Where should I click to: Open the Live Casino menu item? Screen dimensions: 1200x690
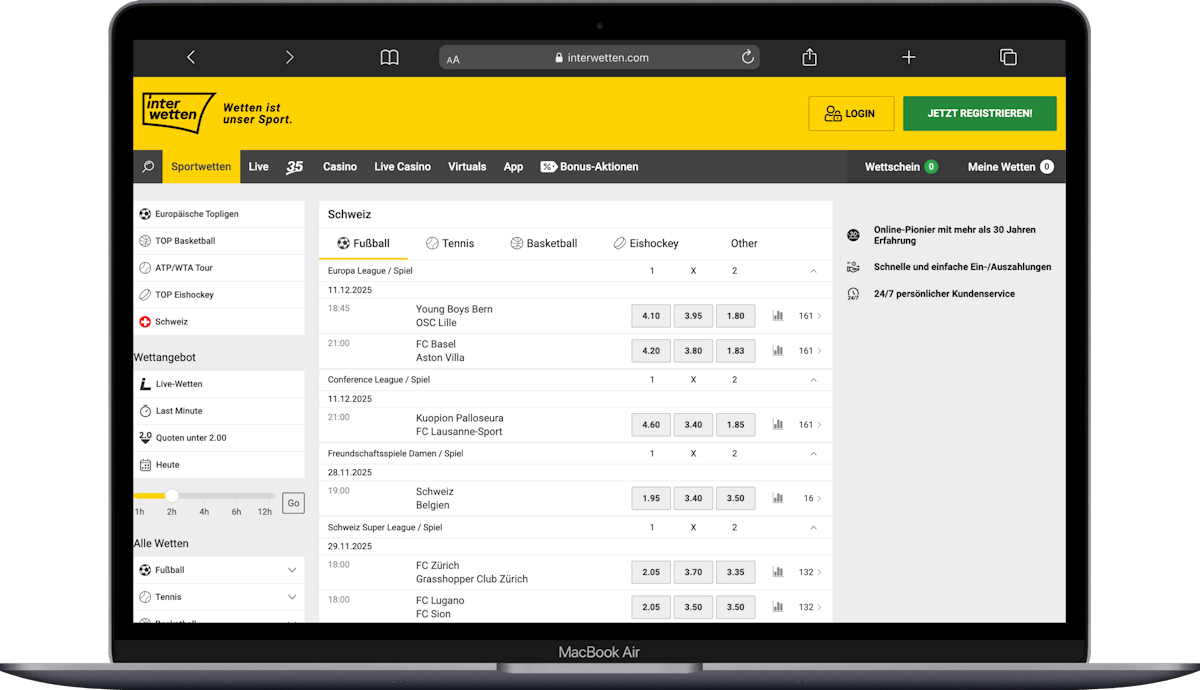[x=402, y=167]
